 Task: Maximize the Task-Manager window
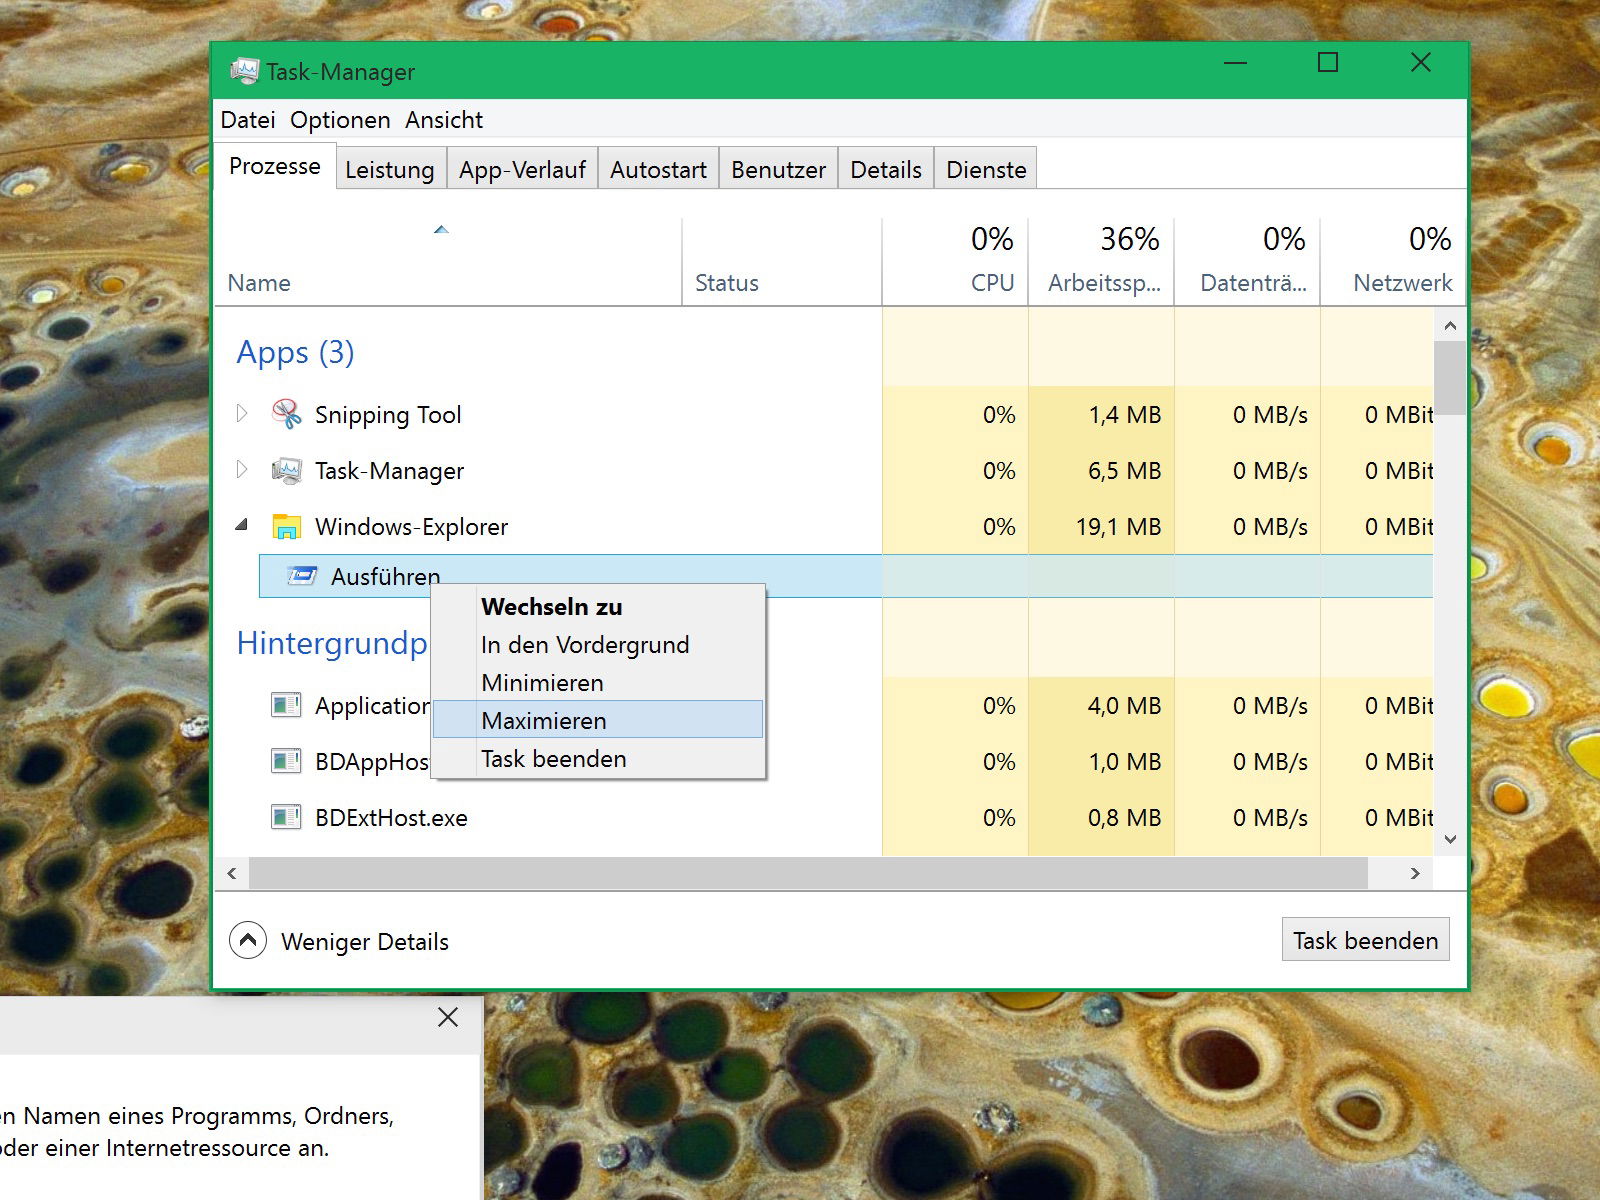point(1328,63)
